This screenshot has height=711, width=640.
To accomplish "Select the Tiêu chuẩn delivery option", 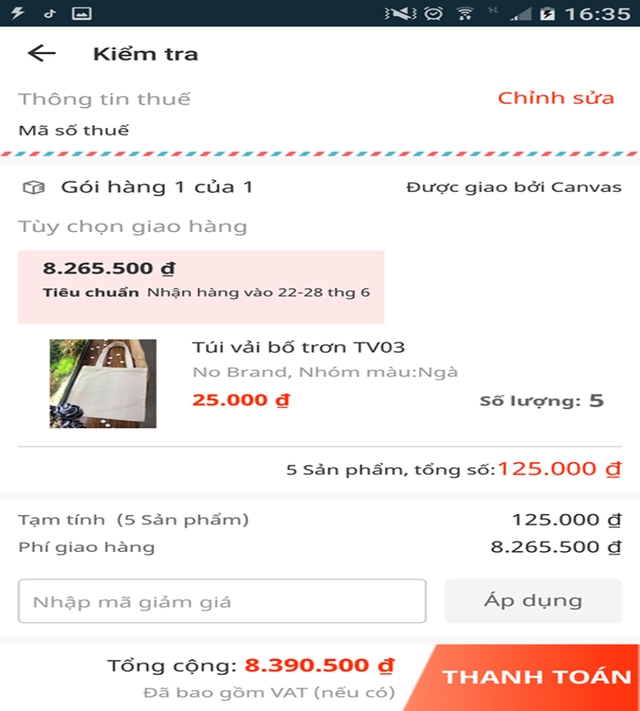I will [x=200, y=286].
